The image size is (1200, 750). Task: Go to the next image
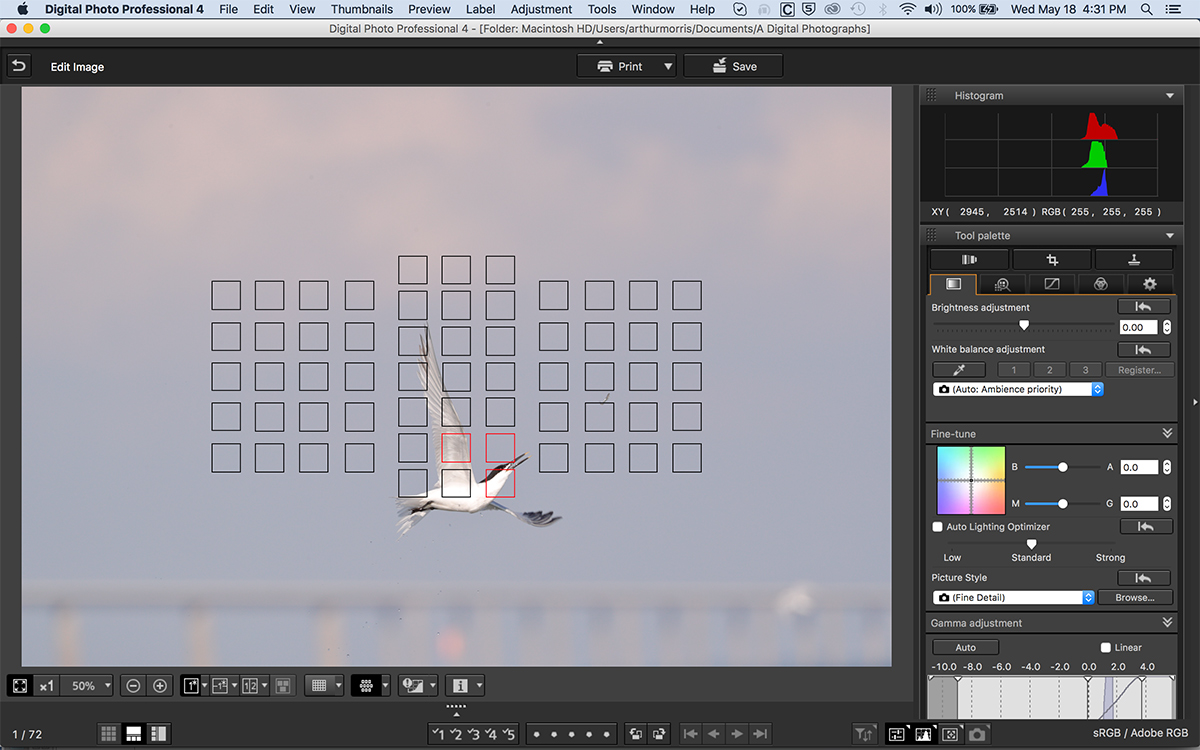tap(737, 734)
